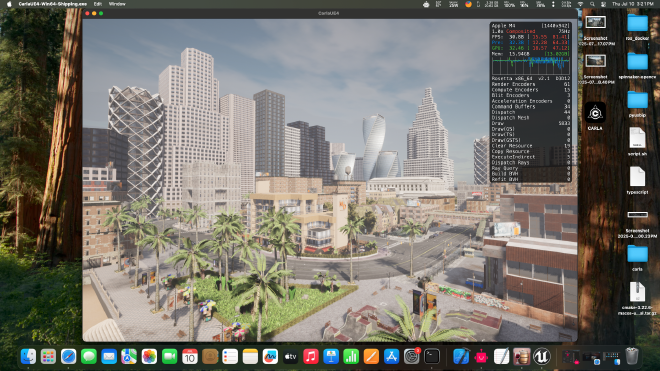The image size is (660, 371).
Task: Click the Wi-Fi status icon in the menu bar
Action: tap(580, 4)
